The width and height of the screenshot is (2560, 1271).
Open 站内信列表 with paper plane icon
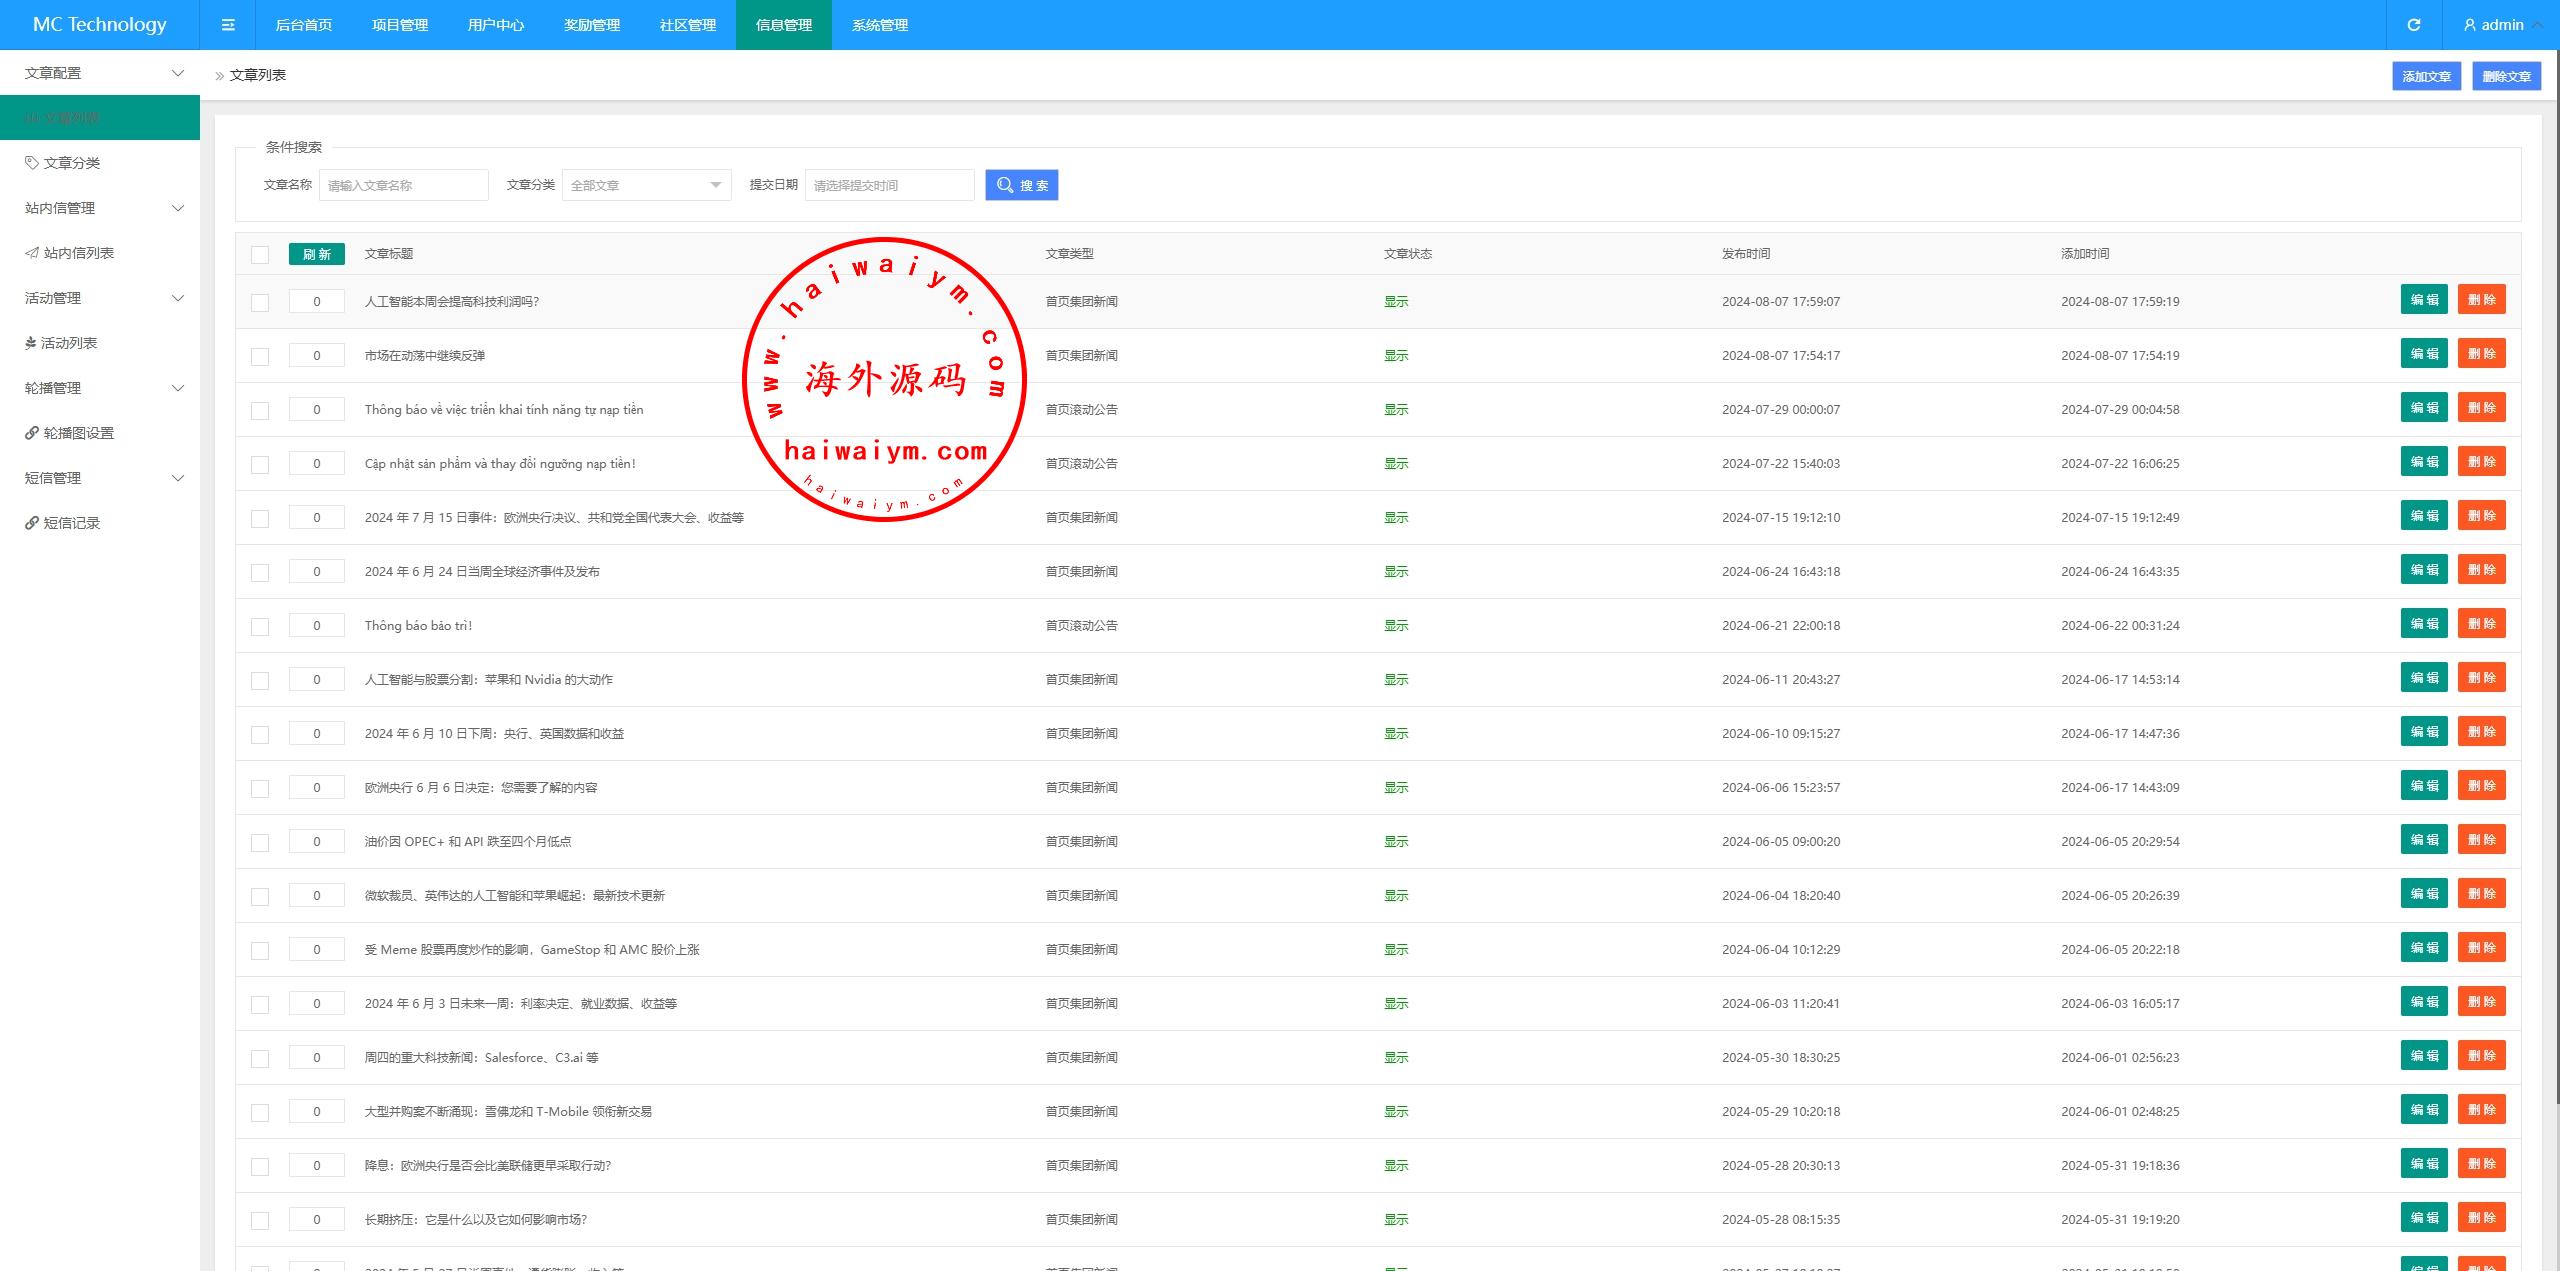[78, 253]
